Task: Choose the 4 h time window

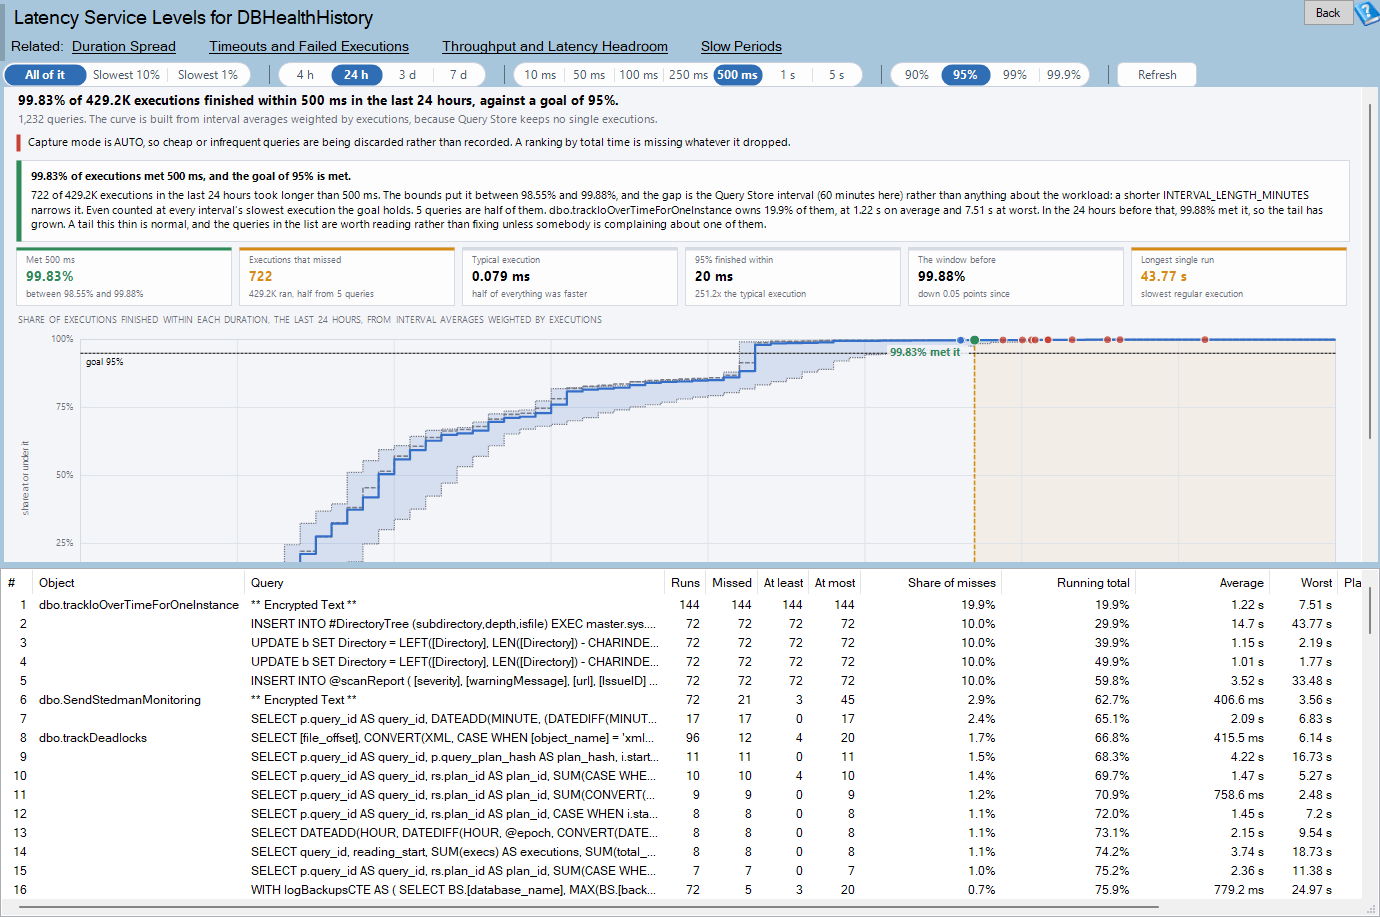Action: click(x=305, y=75)
